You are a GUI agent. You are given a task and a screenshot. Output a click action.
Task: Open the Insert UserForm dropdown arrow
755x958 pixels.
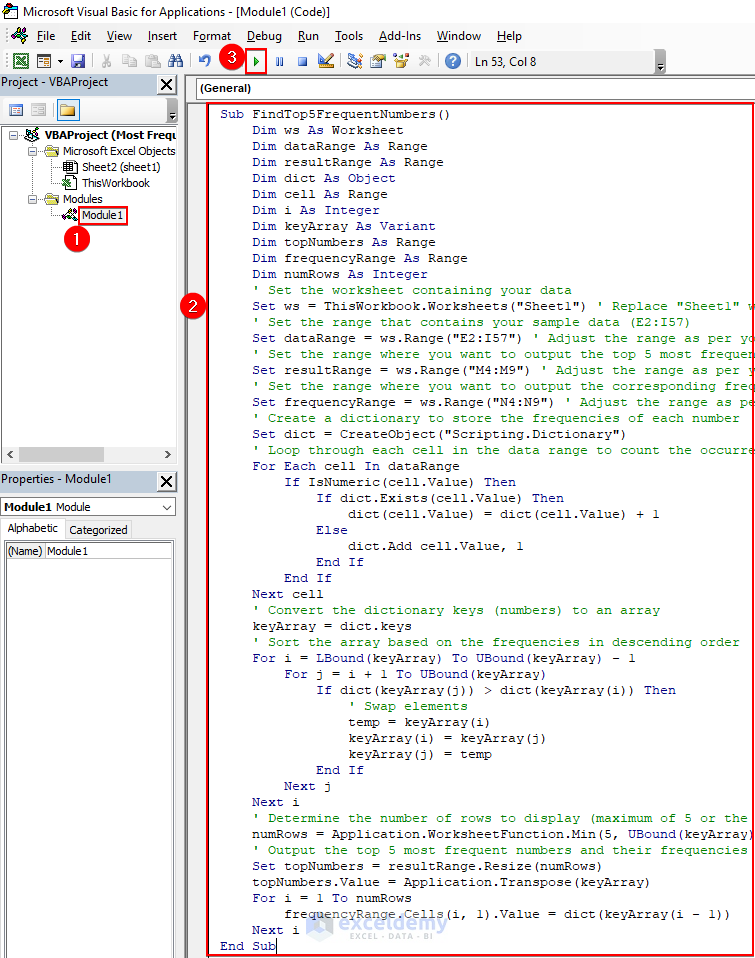(60, 61)
